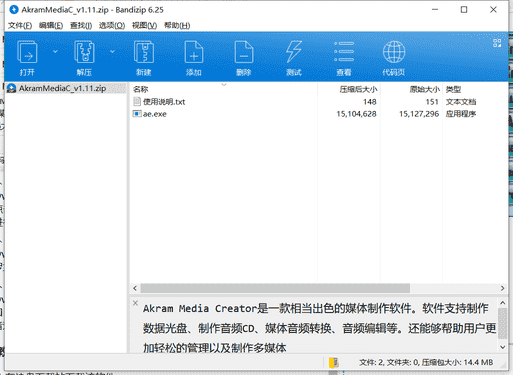Click the application icon of ae.exe
Viewport: 513px width, 375px height.
[137, 114]
